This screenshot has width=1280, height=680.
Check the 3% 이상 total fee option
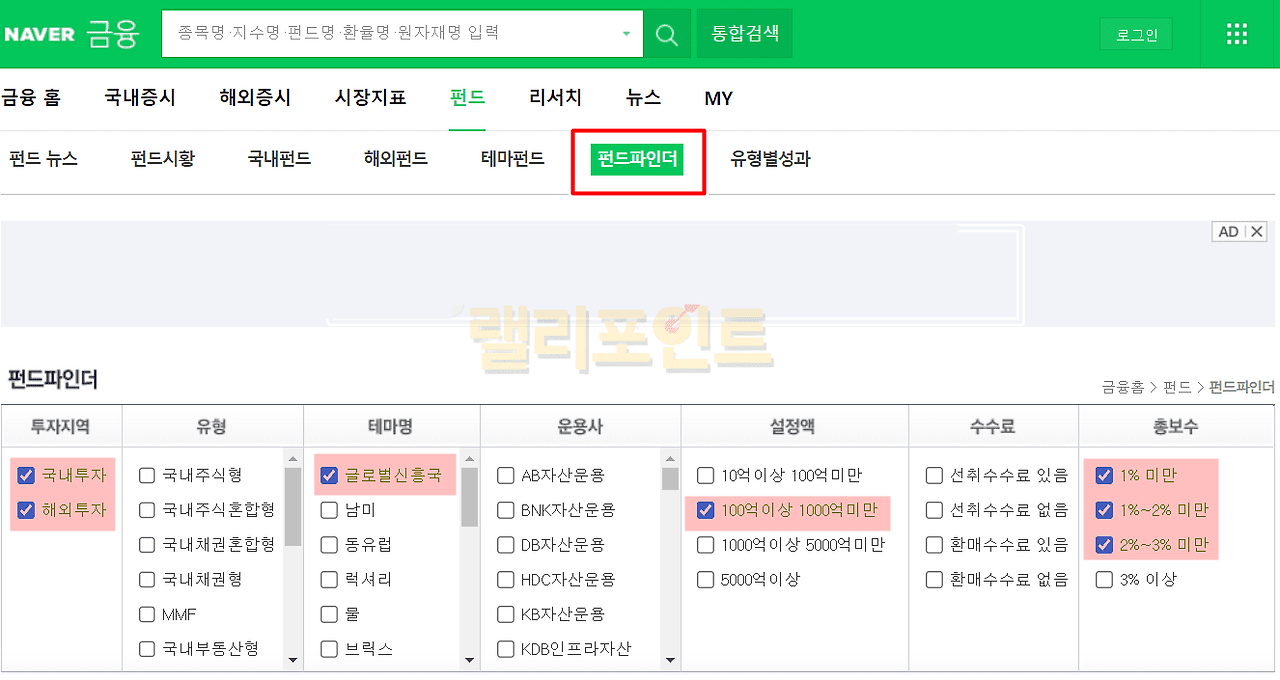[1104, 579]
